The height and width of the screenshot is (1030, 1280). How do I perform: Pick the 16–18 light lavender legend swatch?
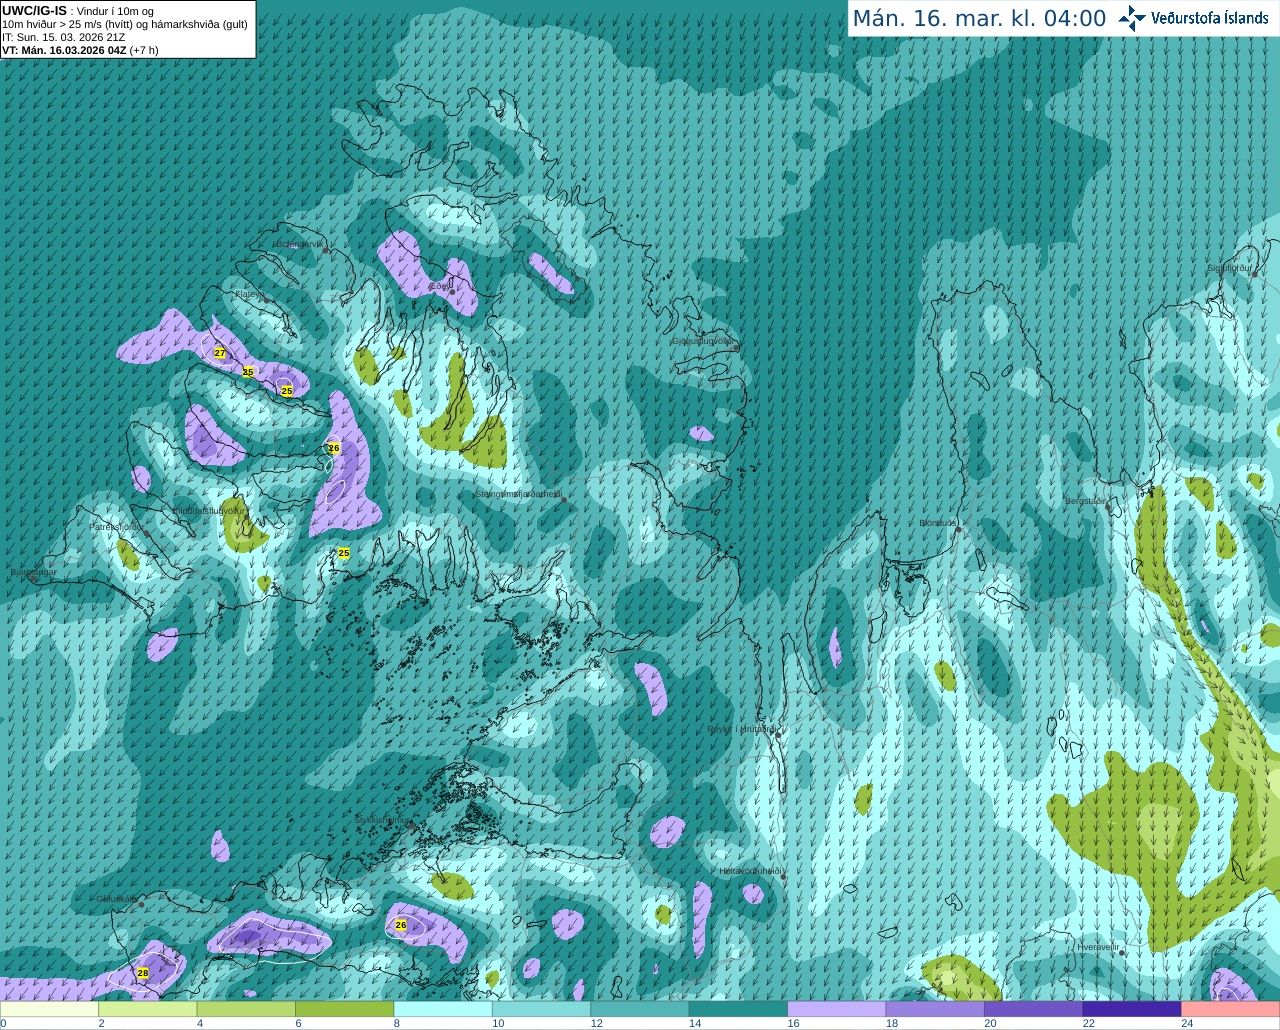(837, 1009)
